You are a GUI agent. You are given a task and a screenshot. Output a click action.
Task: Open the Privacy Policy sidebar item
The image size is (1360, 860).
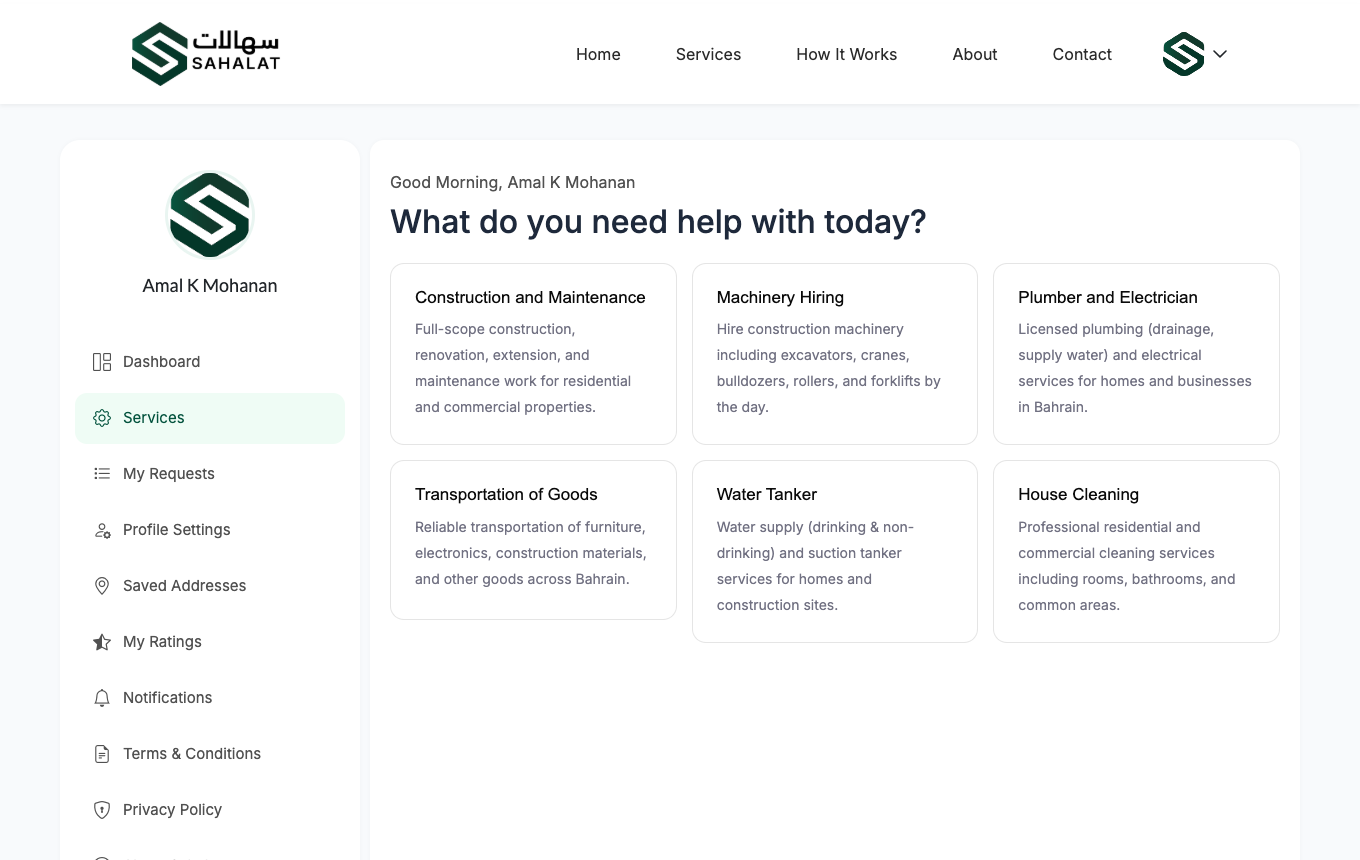click(210, 810)
